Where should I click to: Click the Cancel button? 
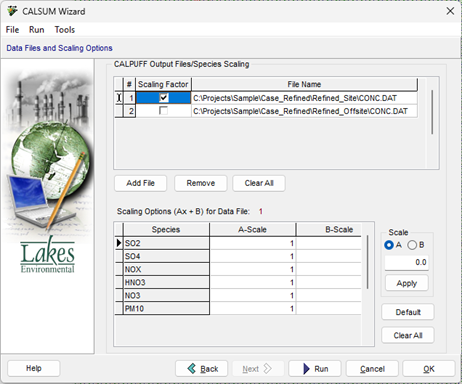click(372, 369)
